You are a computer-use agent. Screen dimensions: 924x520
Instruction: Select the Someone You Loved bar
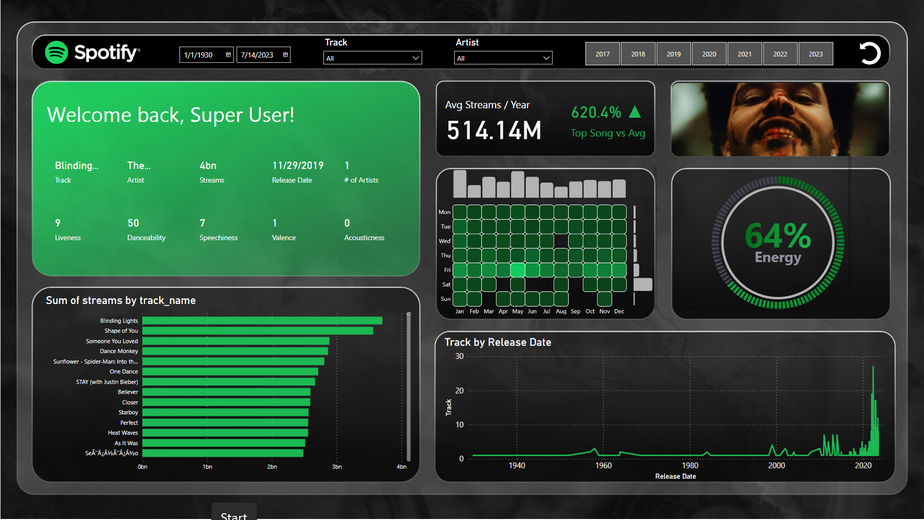236,341
